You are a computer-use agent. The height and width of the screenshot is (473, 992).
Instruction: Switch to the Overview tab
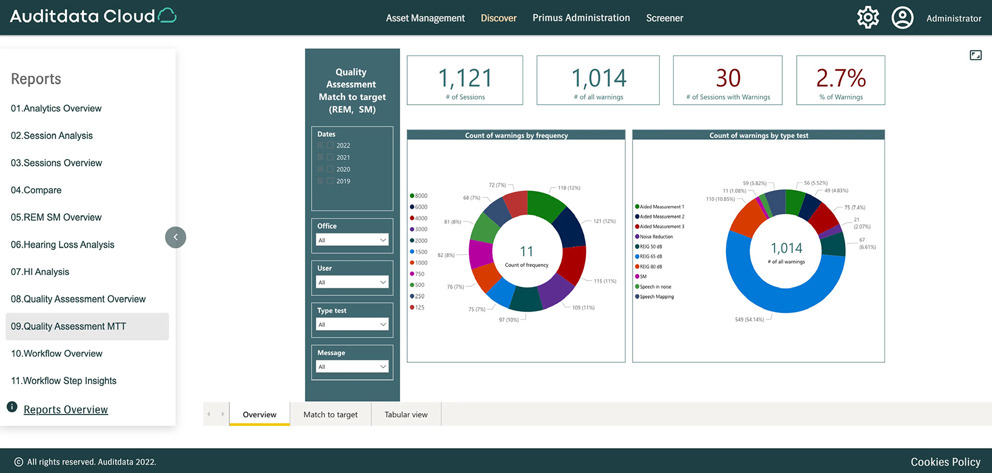point(259,414)
